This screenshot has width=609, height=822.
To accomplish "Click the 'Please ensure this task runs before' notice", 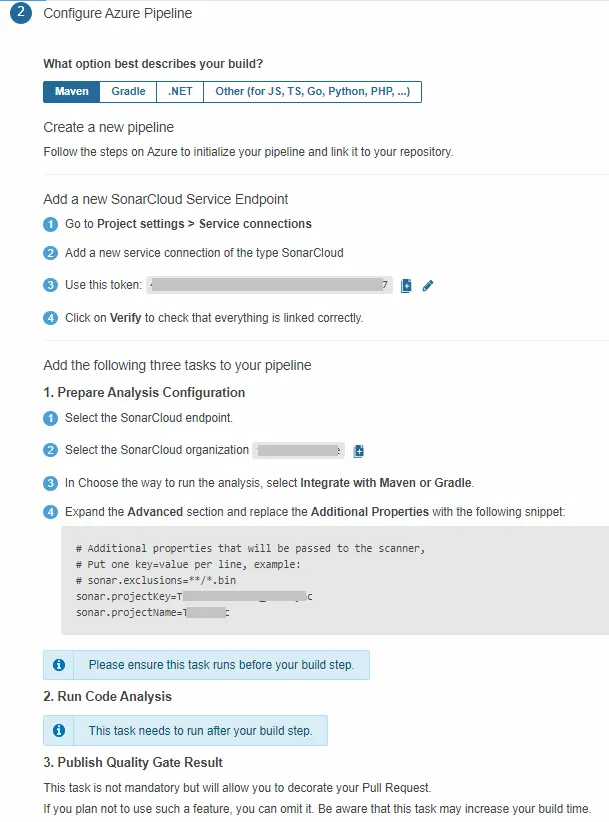I will coord(222,665).
